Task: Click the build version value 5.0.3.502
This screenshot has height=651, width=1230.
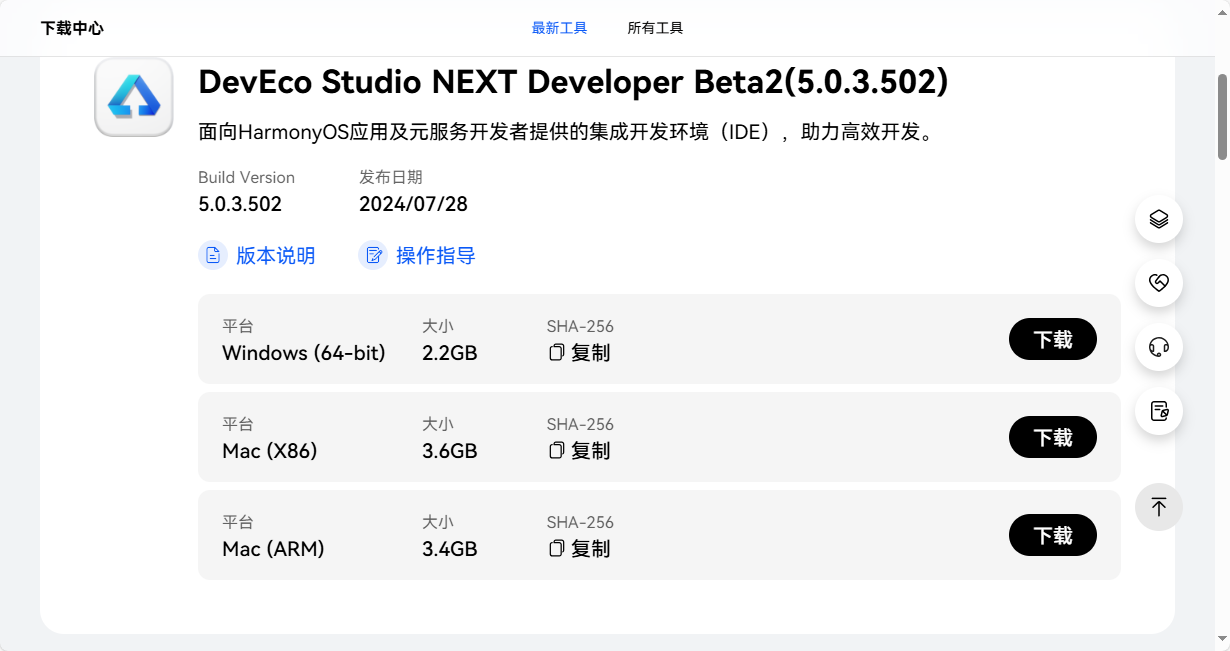Action: (x=240, y=204)
